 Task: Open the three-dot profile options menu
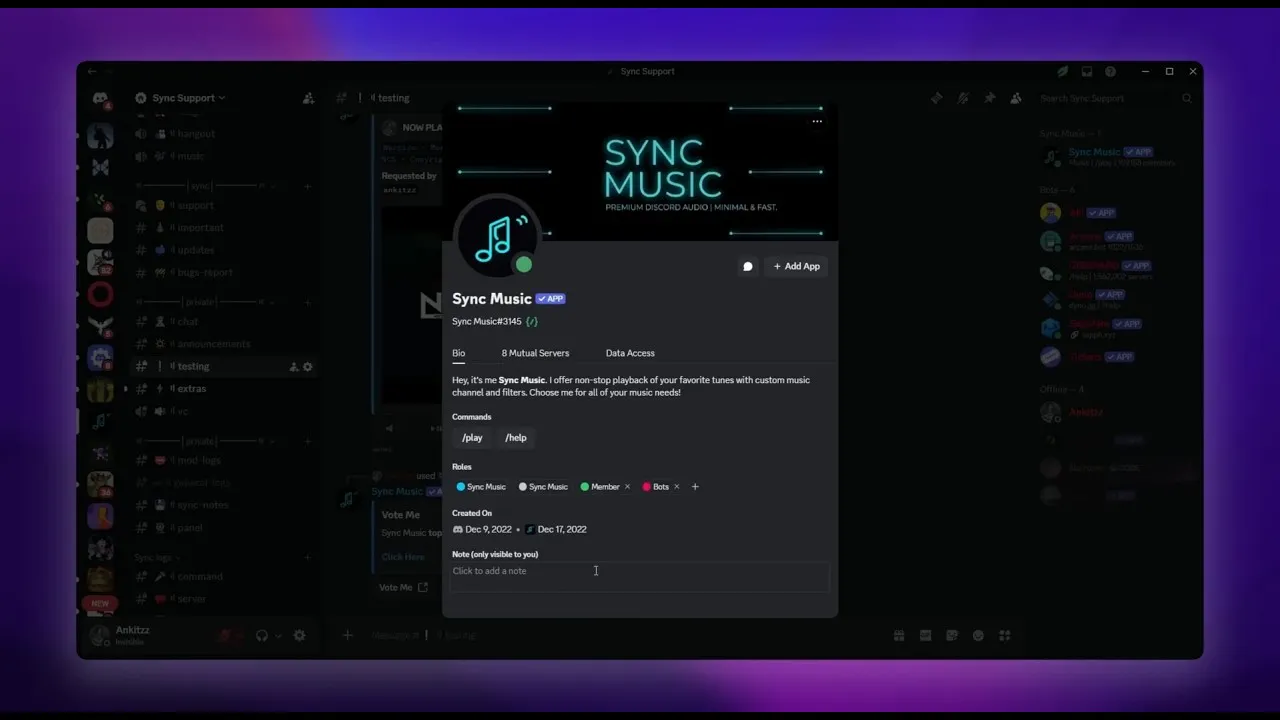click(x=817, y=122)
